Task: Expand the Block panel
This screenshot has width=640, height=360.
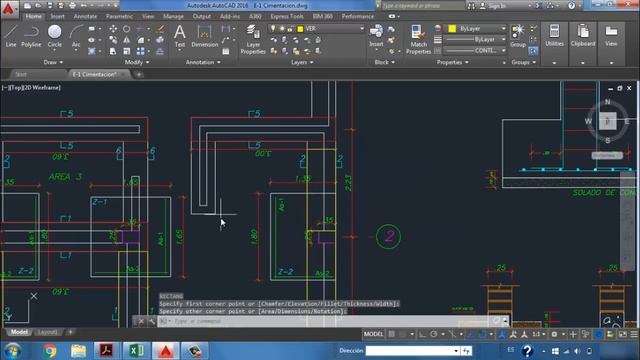Action: 384,62
